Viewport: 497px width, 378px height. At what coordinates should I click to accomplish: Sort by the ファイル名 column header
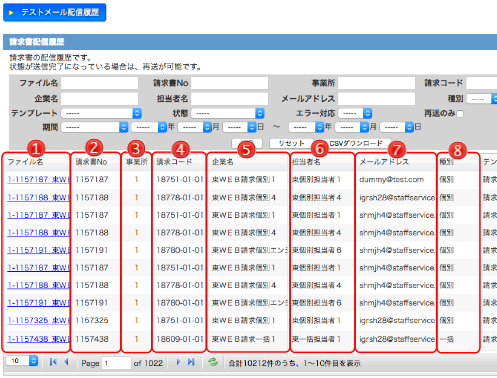25,162
